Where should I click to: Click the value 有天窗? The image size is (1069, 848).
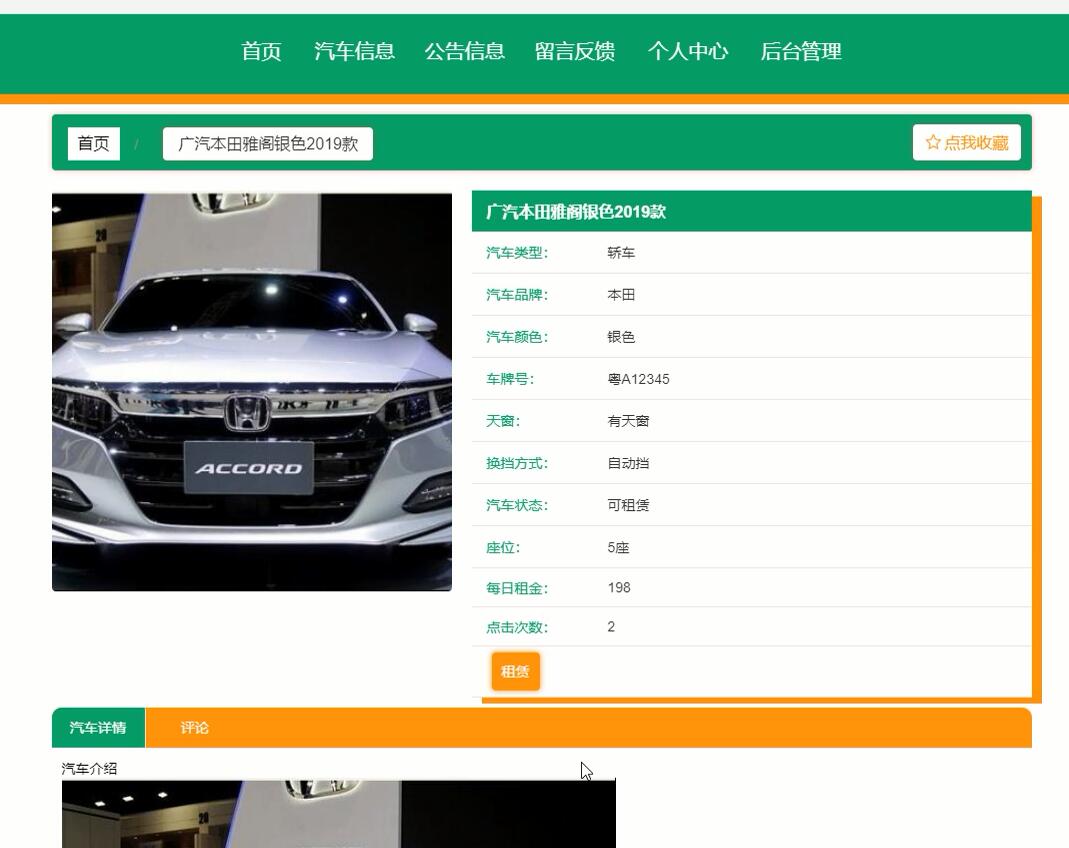[628, 421]
